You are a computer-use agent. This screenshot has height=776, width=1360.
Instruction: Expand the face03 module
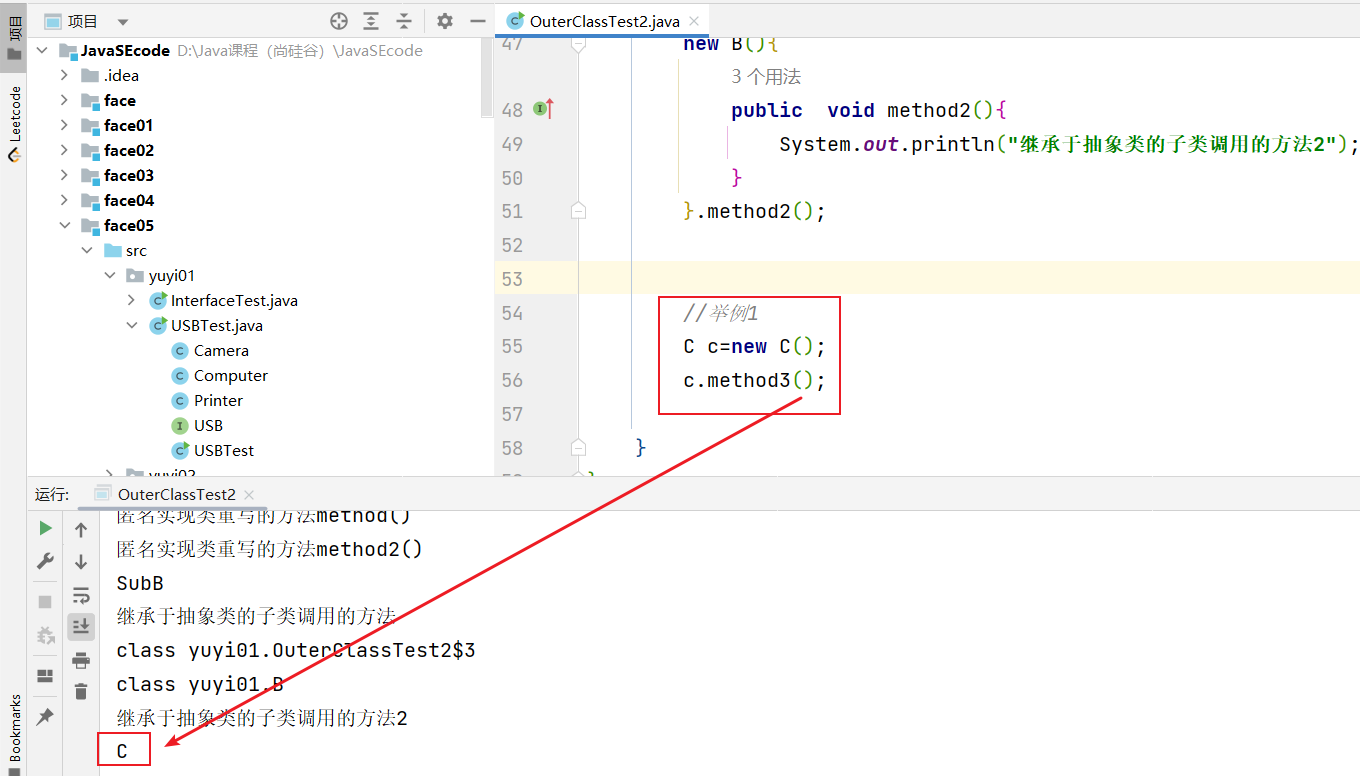64,175
